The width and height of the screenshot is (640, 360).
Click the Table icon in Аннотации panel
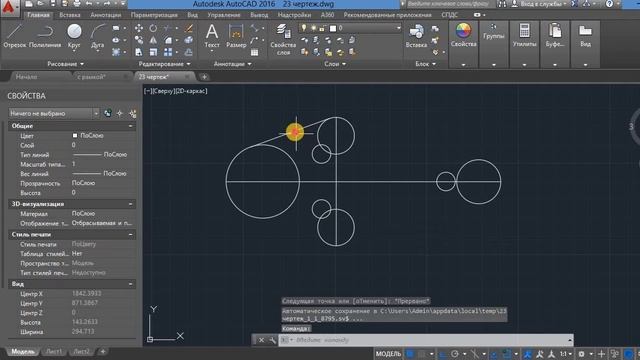[x=254, y=52]
